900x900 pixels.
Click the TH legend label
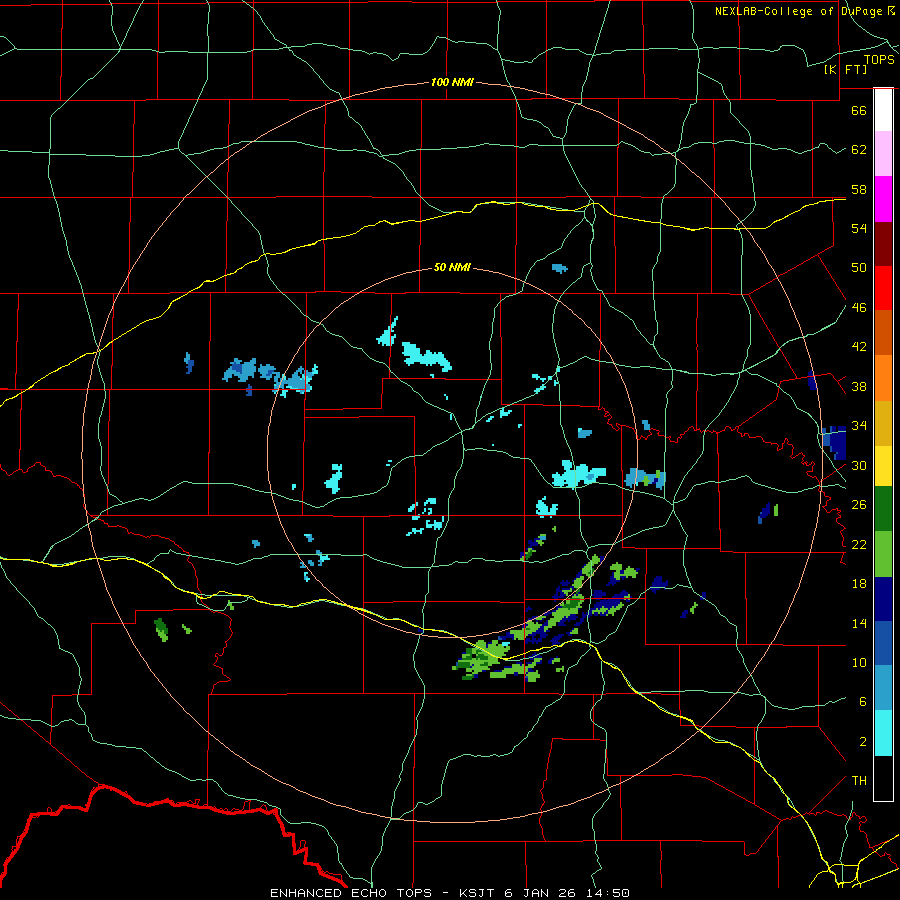[859, 781]
